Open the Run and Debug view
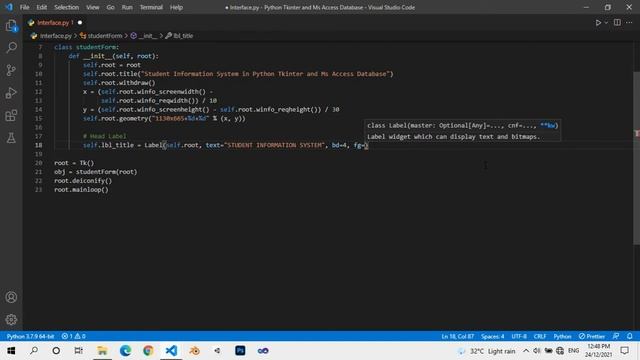The height and width of the screenshot is (360, 640). (11, 93)
